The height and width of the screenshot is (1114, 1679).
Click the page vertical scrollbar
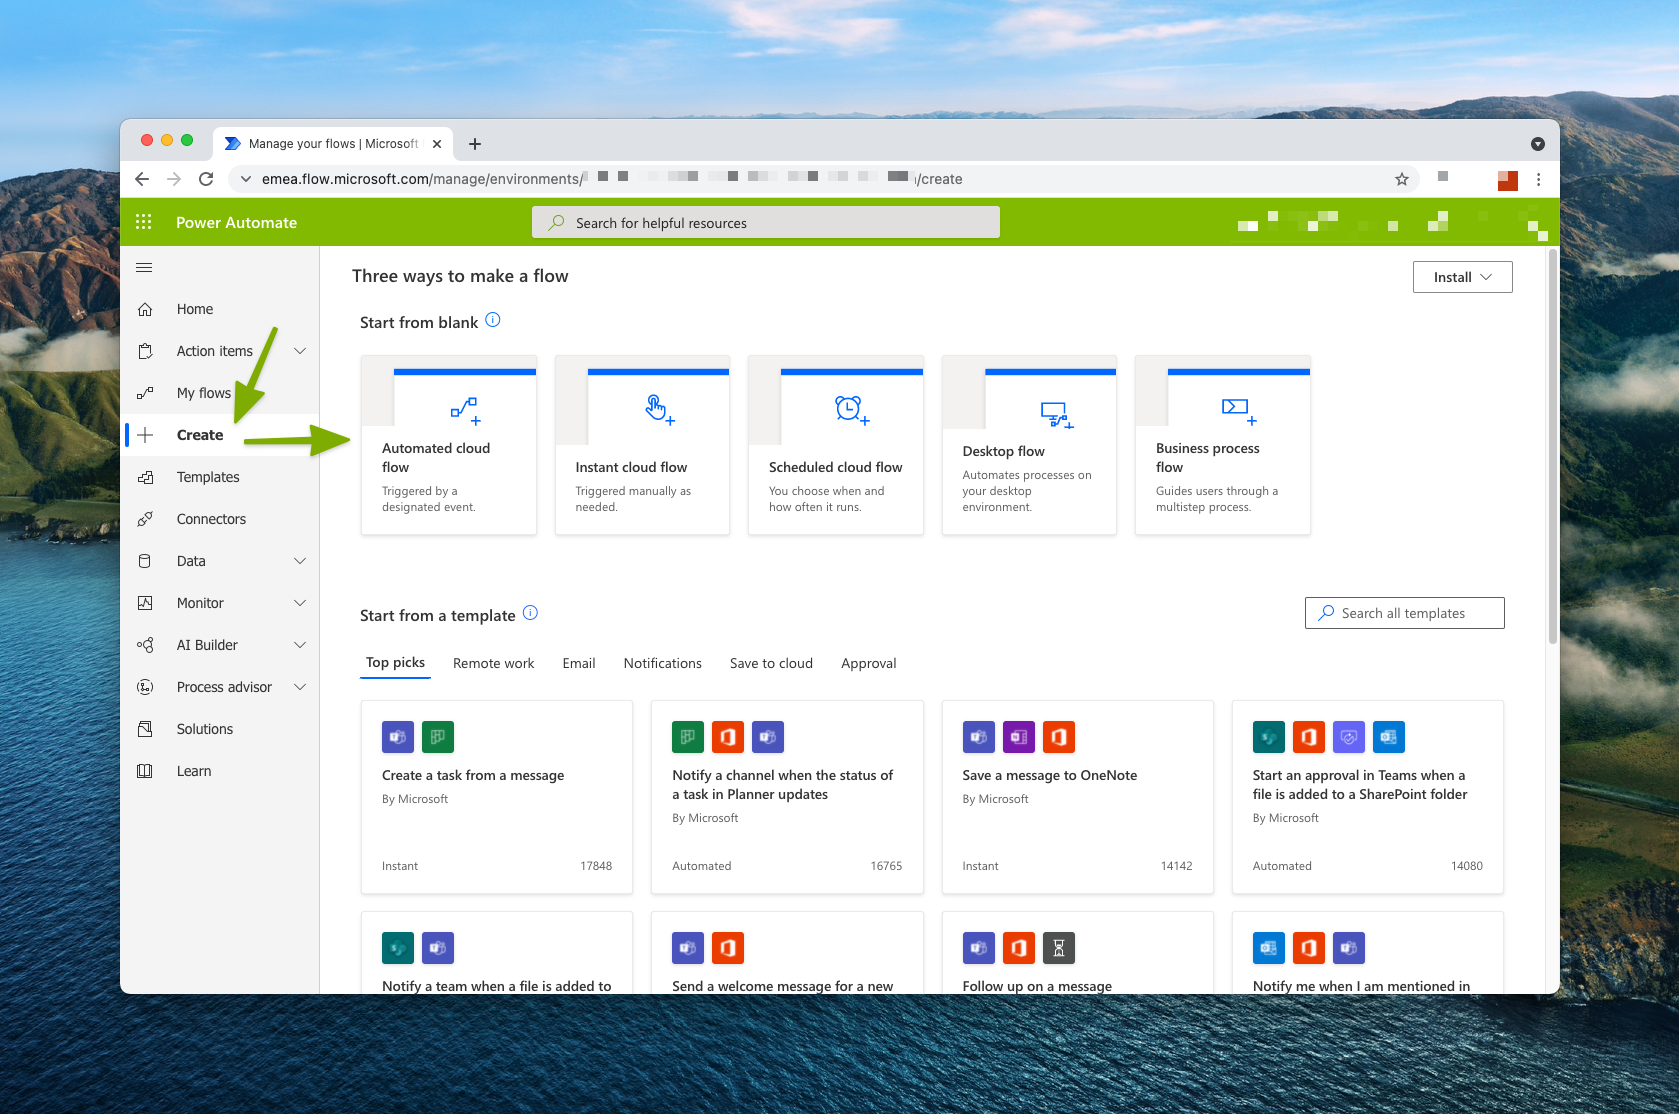1552,445
